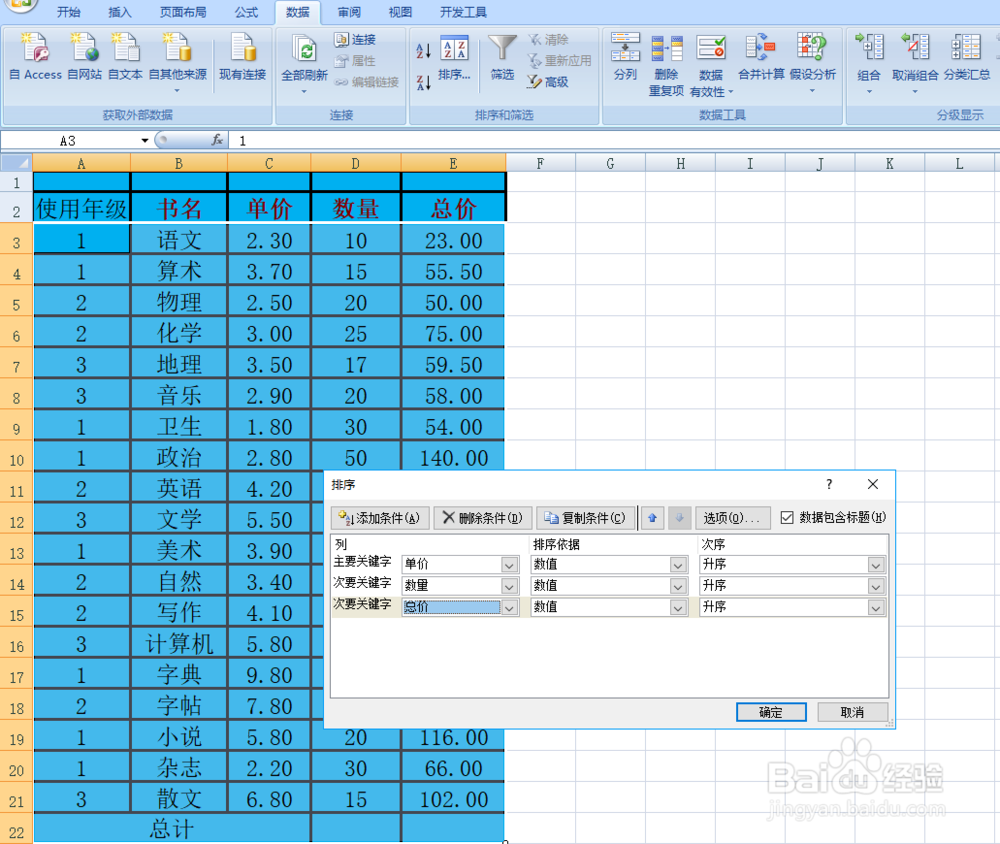The image size is (1000, 844).
Task: Click the 总价 header cell
Action: (453, 208)
